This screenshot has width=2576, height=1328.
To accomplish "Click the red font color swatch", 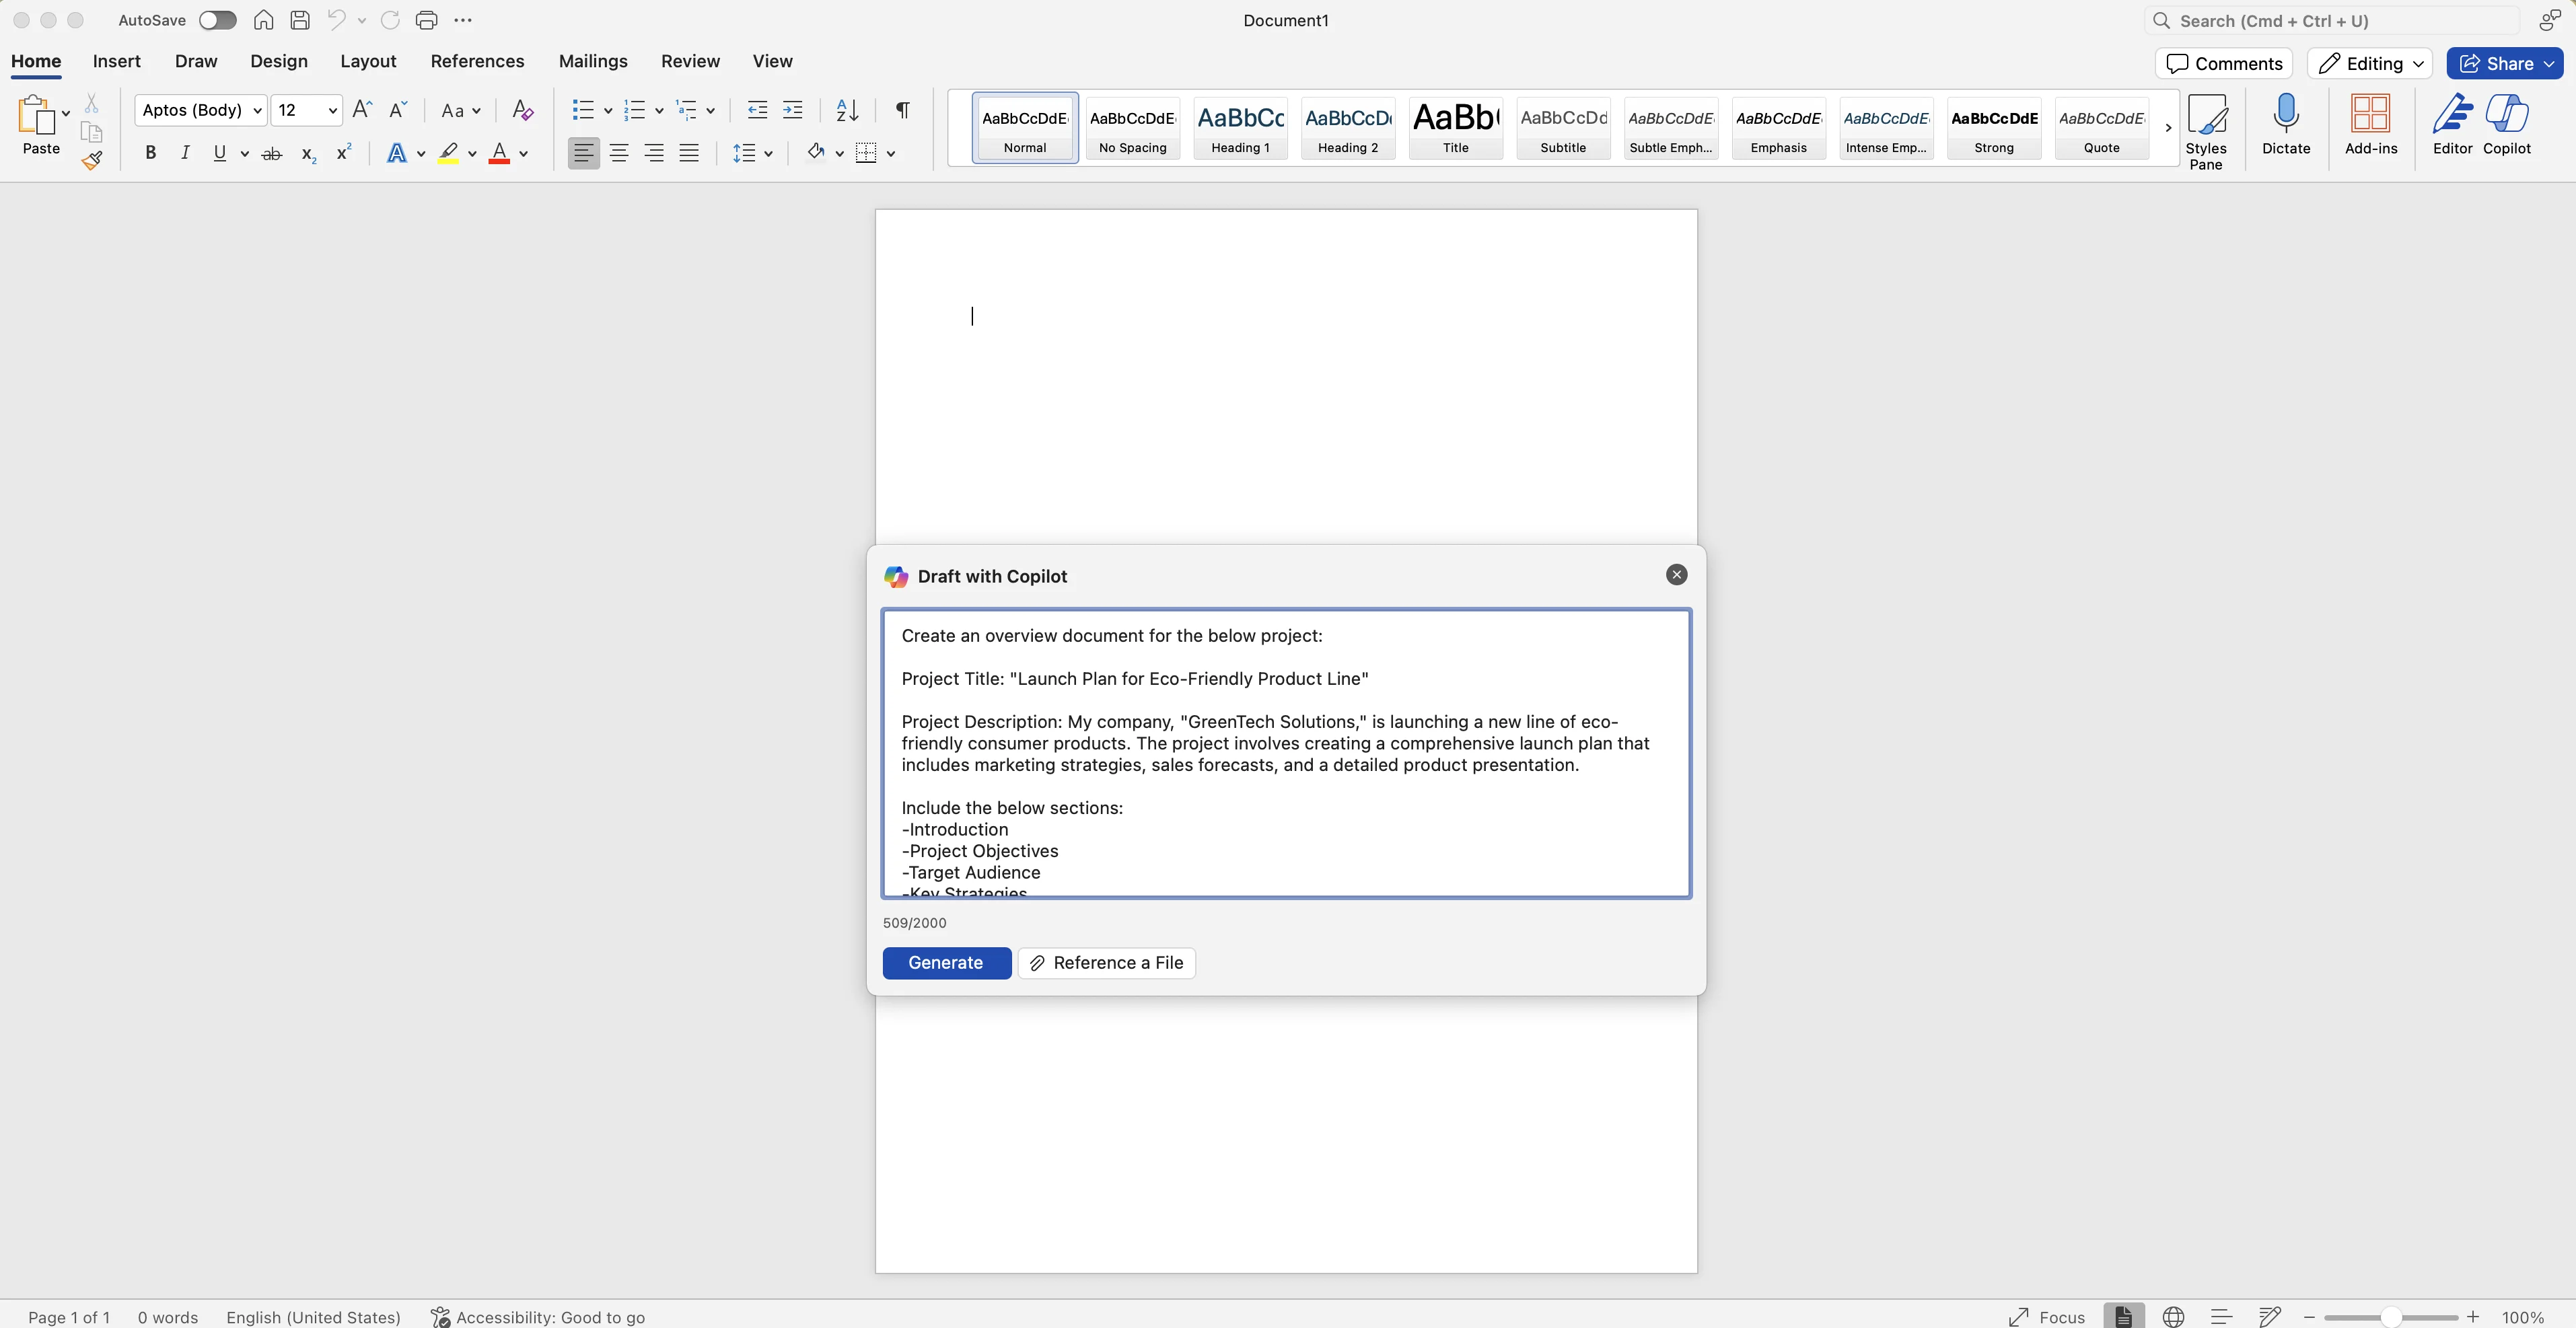I will [499, 153].
